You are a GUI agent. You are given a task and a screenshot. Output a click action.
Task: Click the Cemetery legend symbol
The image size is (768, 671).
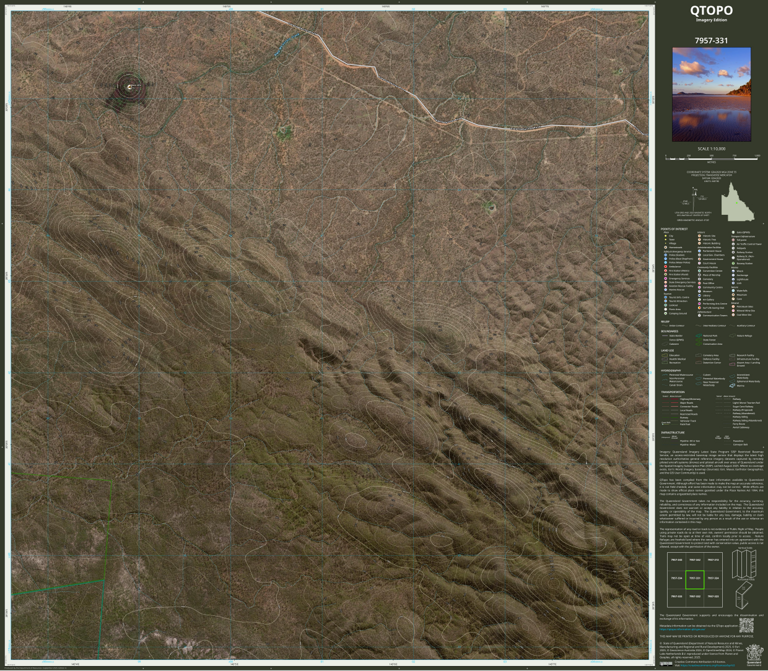point(699,279)
